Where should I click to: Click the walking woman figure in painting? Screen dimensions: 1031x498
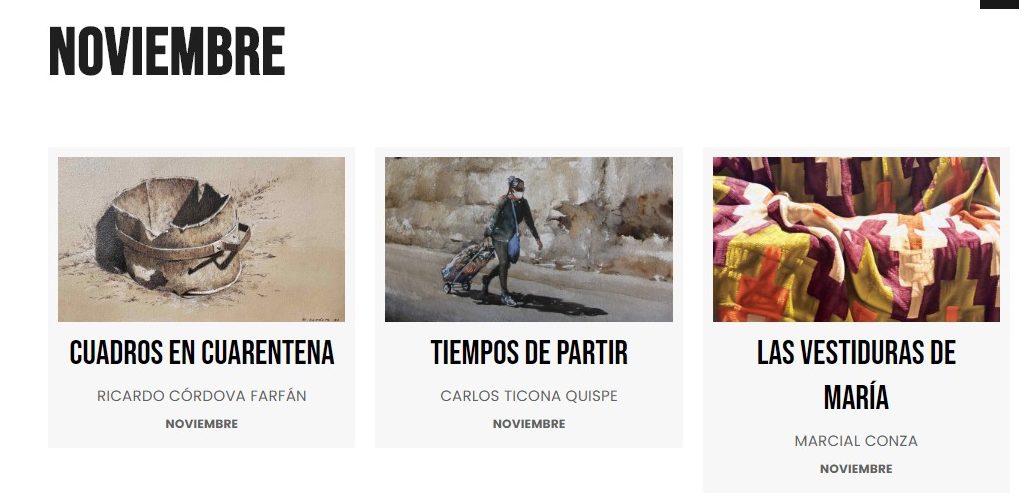[511, 240]
